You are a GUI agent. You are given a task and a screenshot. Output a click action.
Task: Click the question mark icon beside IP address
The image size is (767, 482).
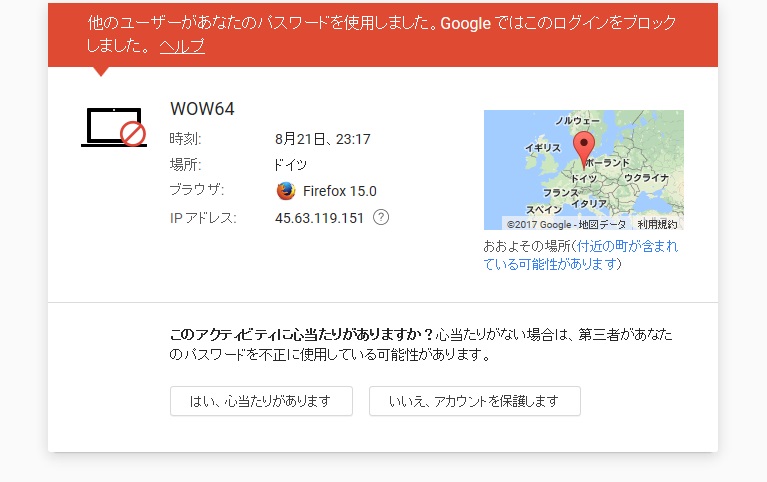pyautogui.click(x=381, y=217)
